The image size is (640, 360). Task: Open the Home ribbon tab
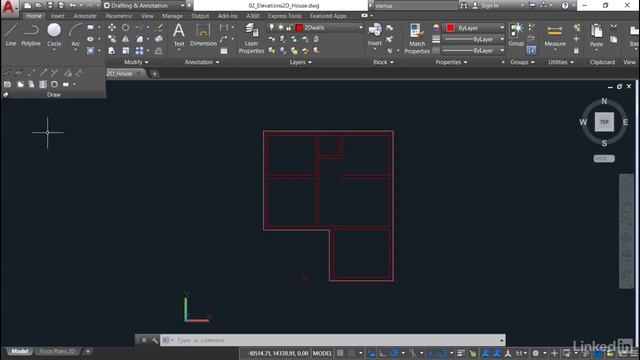pos(34,16)
